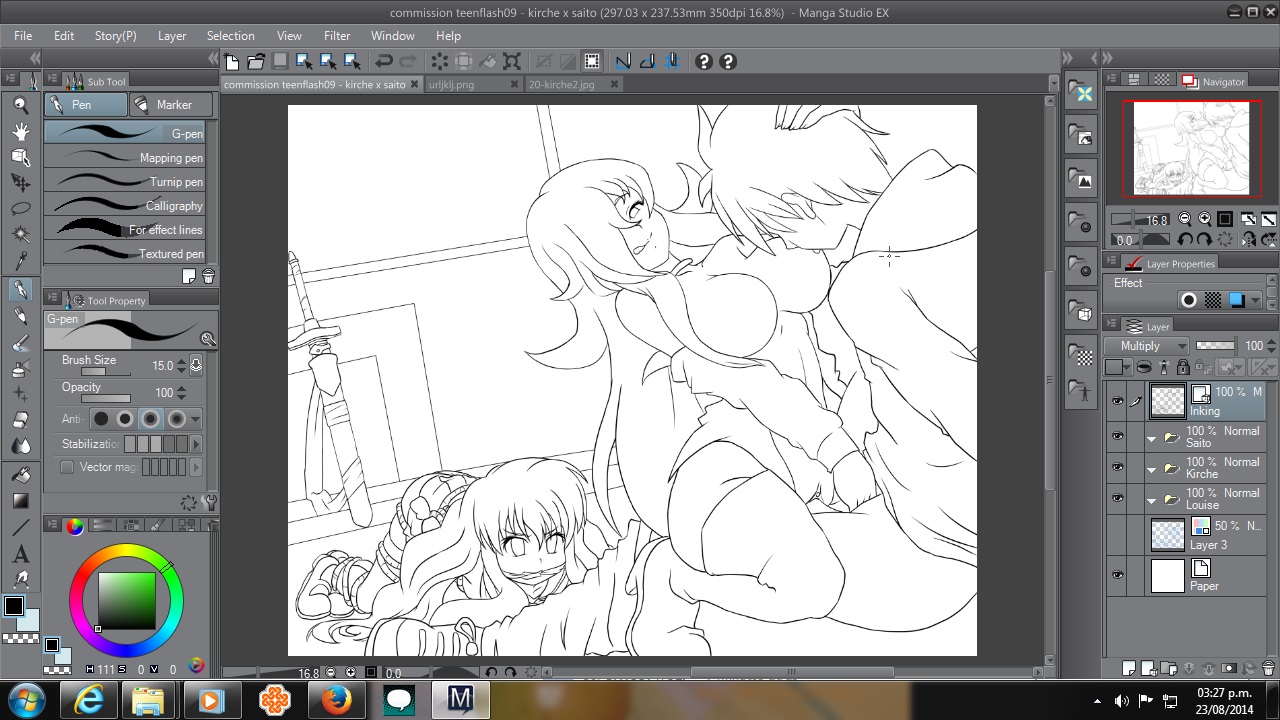Create a new document from toolbar
The height and width of the screenshot is (720, 1280).
[x=232, y=61]
